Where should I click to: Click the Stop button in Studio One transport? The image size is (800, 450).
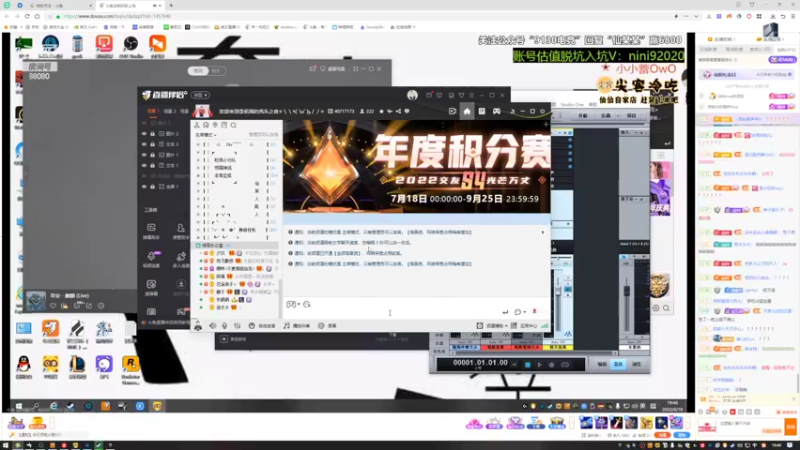coord(528,365)
